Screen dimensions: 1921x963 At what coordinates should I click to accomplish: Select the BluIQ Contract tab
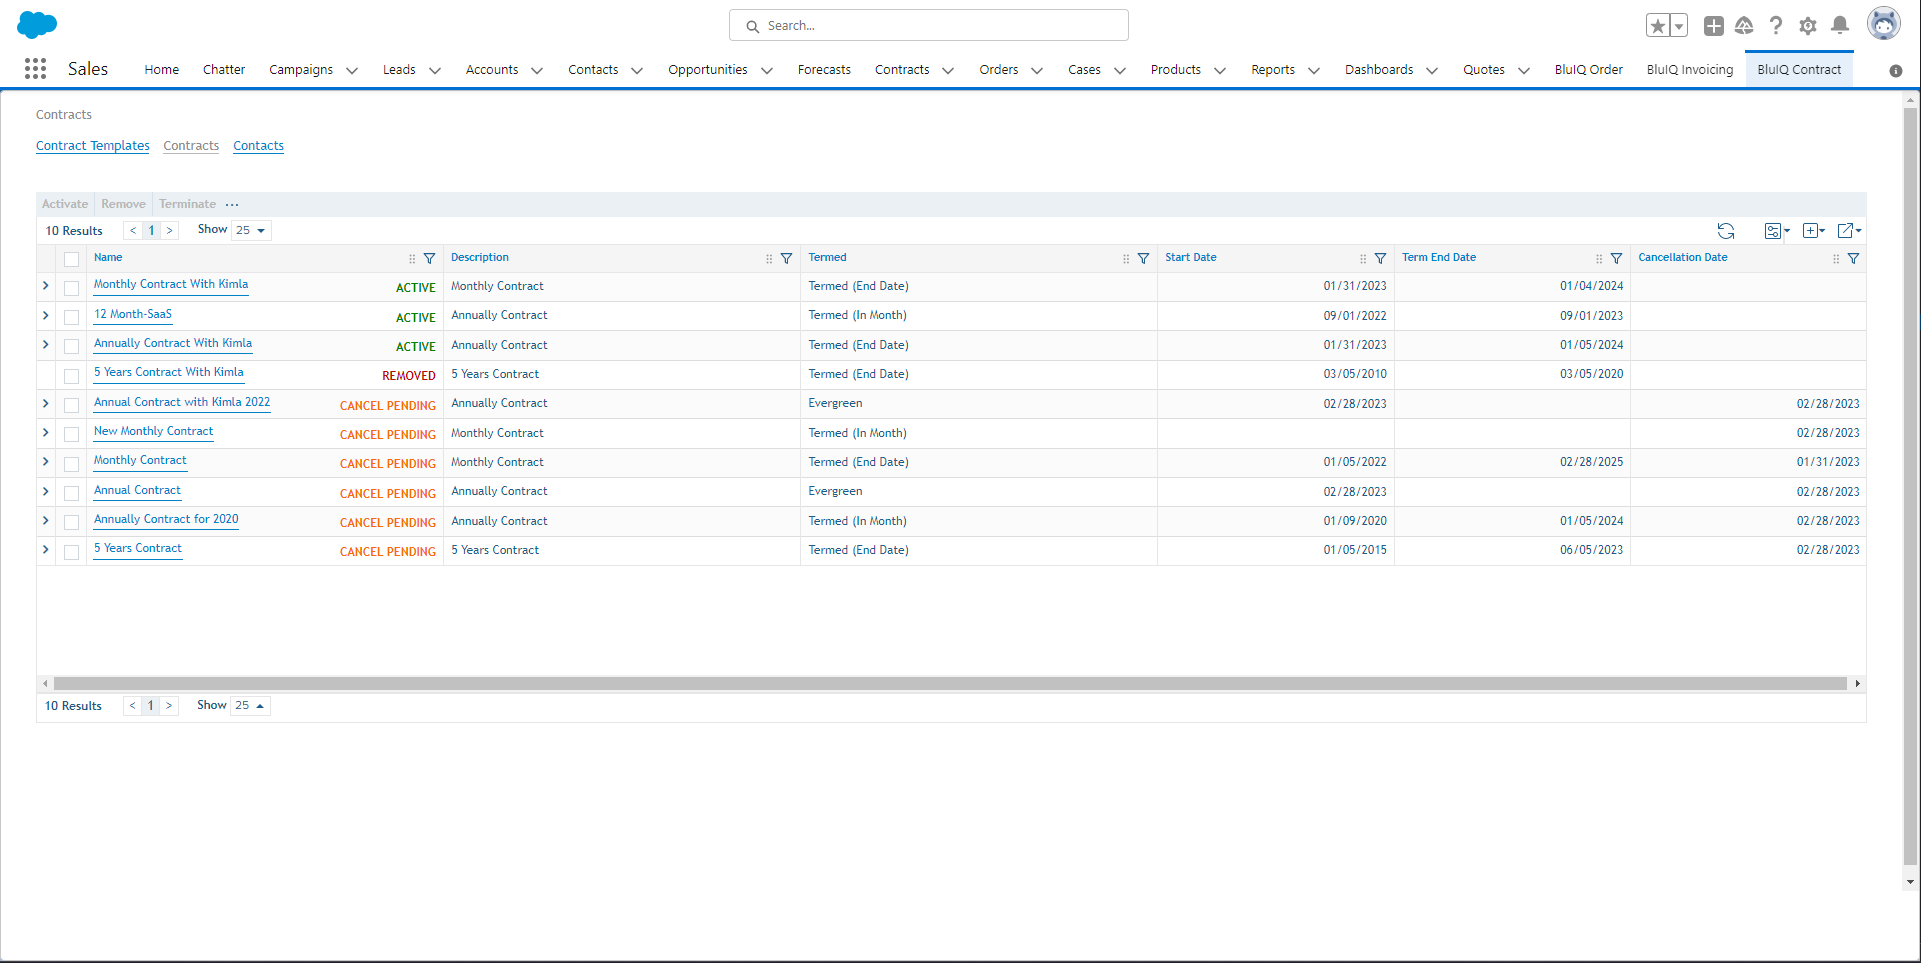click(x=1799, y=70)
